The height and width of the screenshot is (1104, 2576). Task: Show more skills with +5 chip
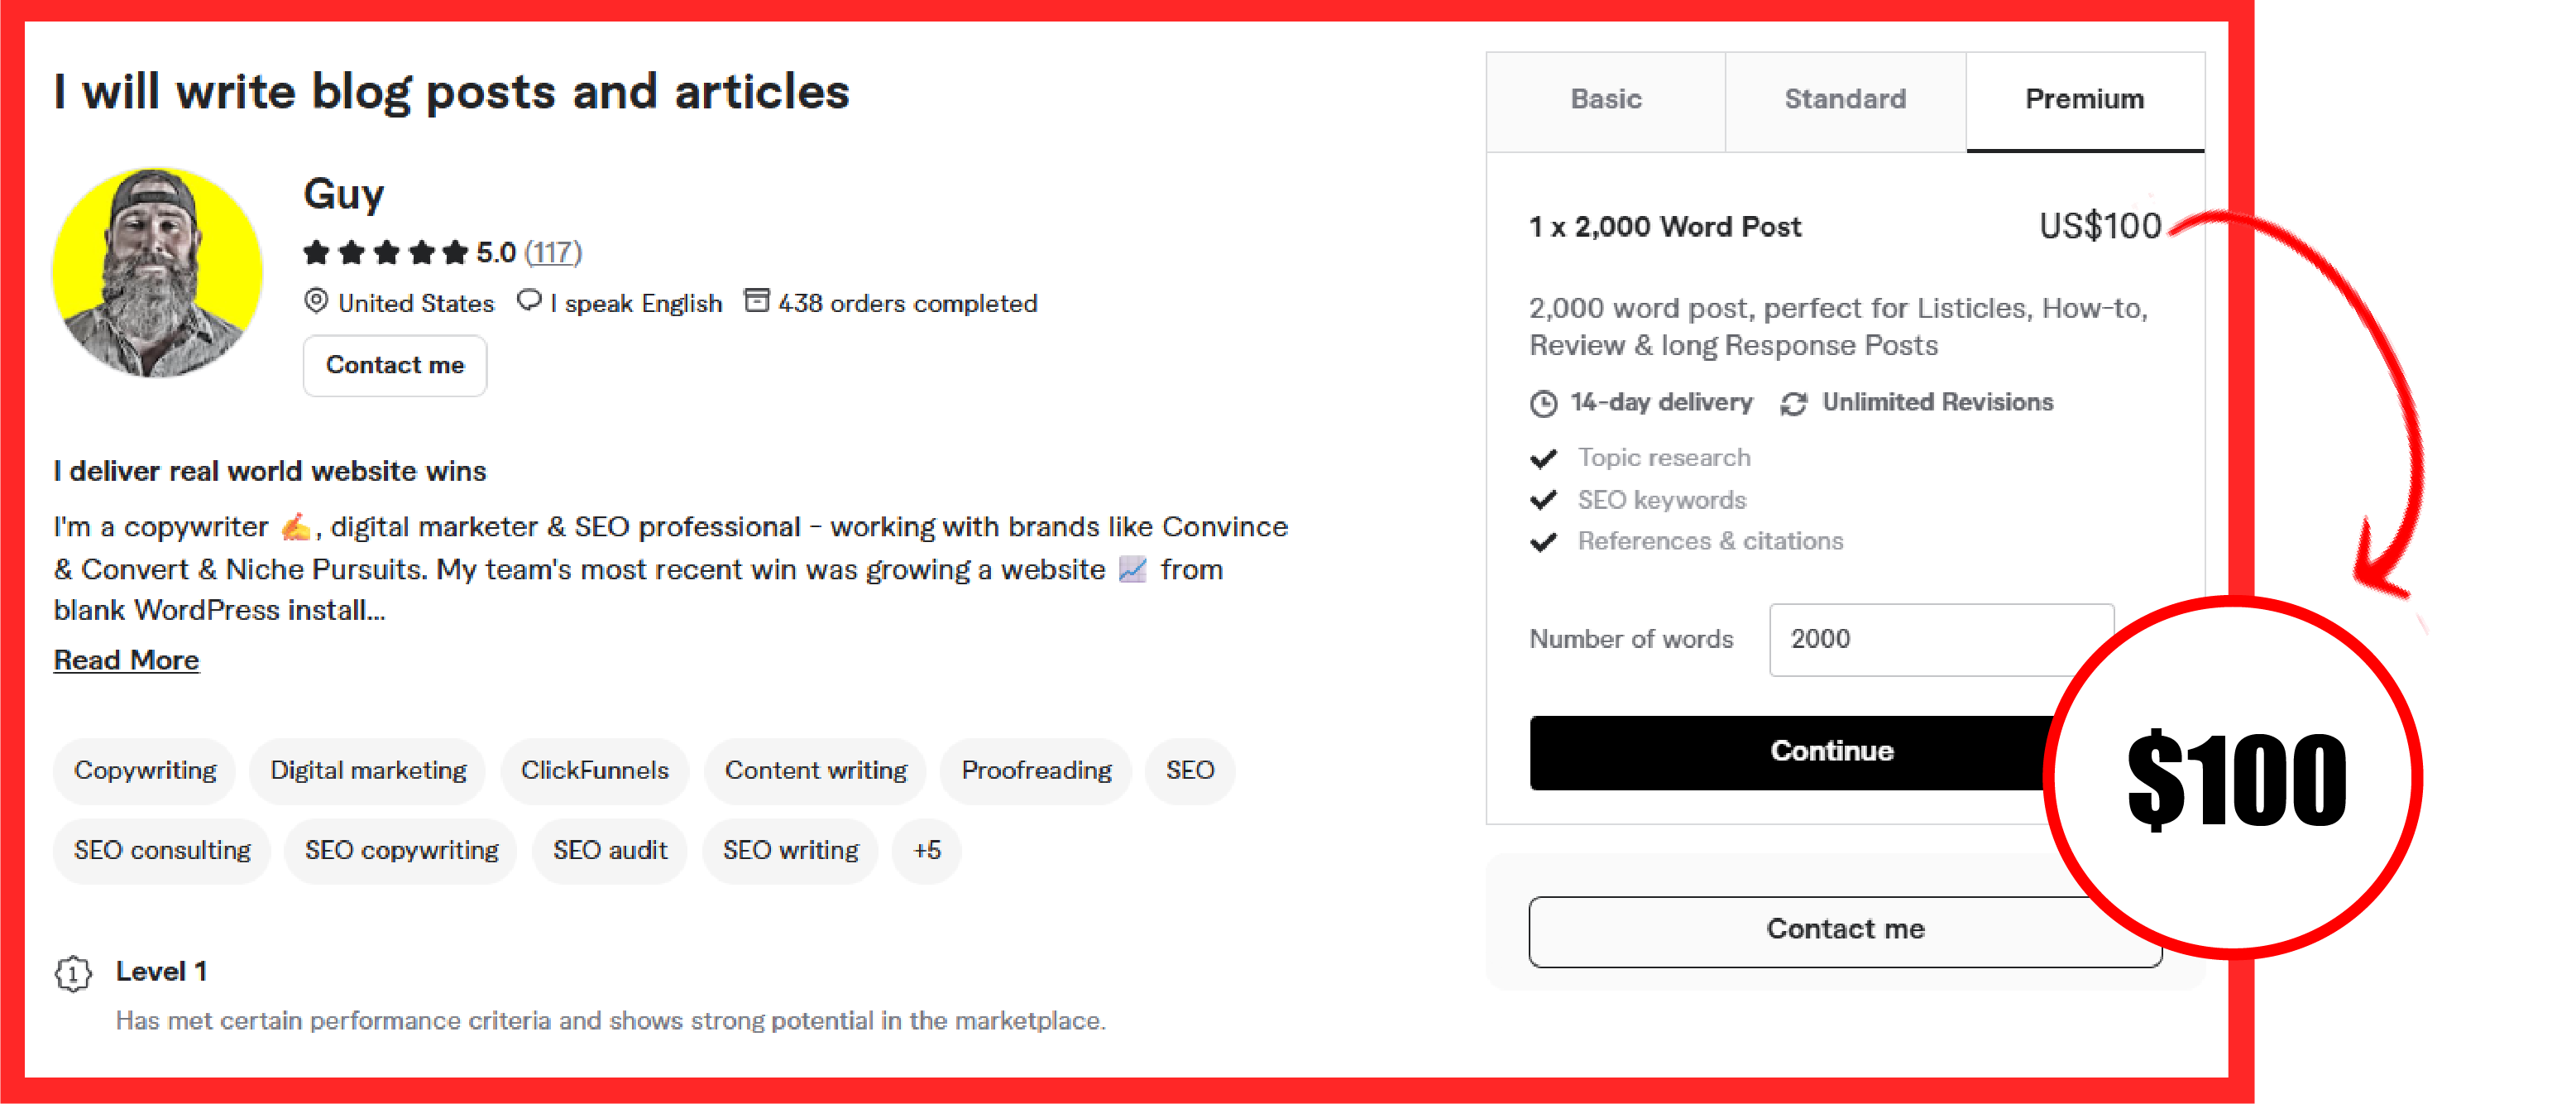[926, 850]
